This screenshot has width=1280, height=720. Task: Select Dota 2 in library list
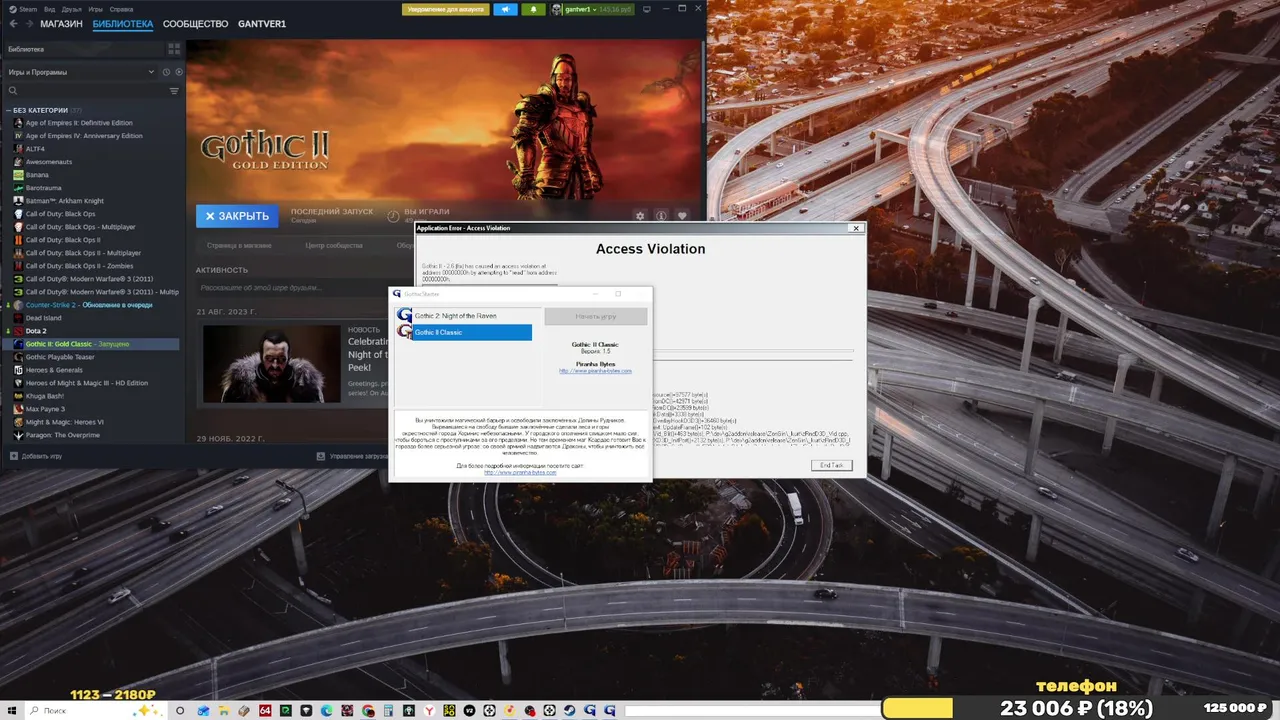click(x=36, y=331)
